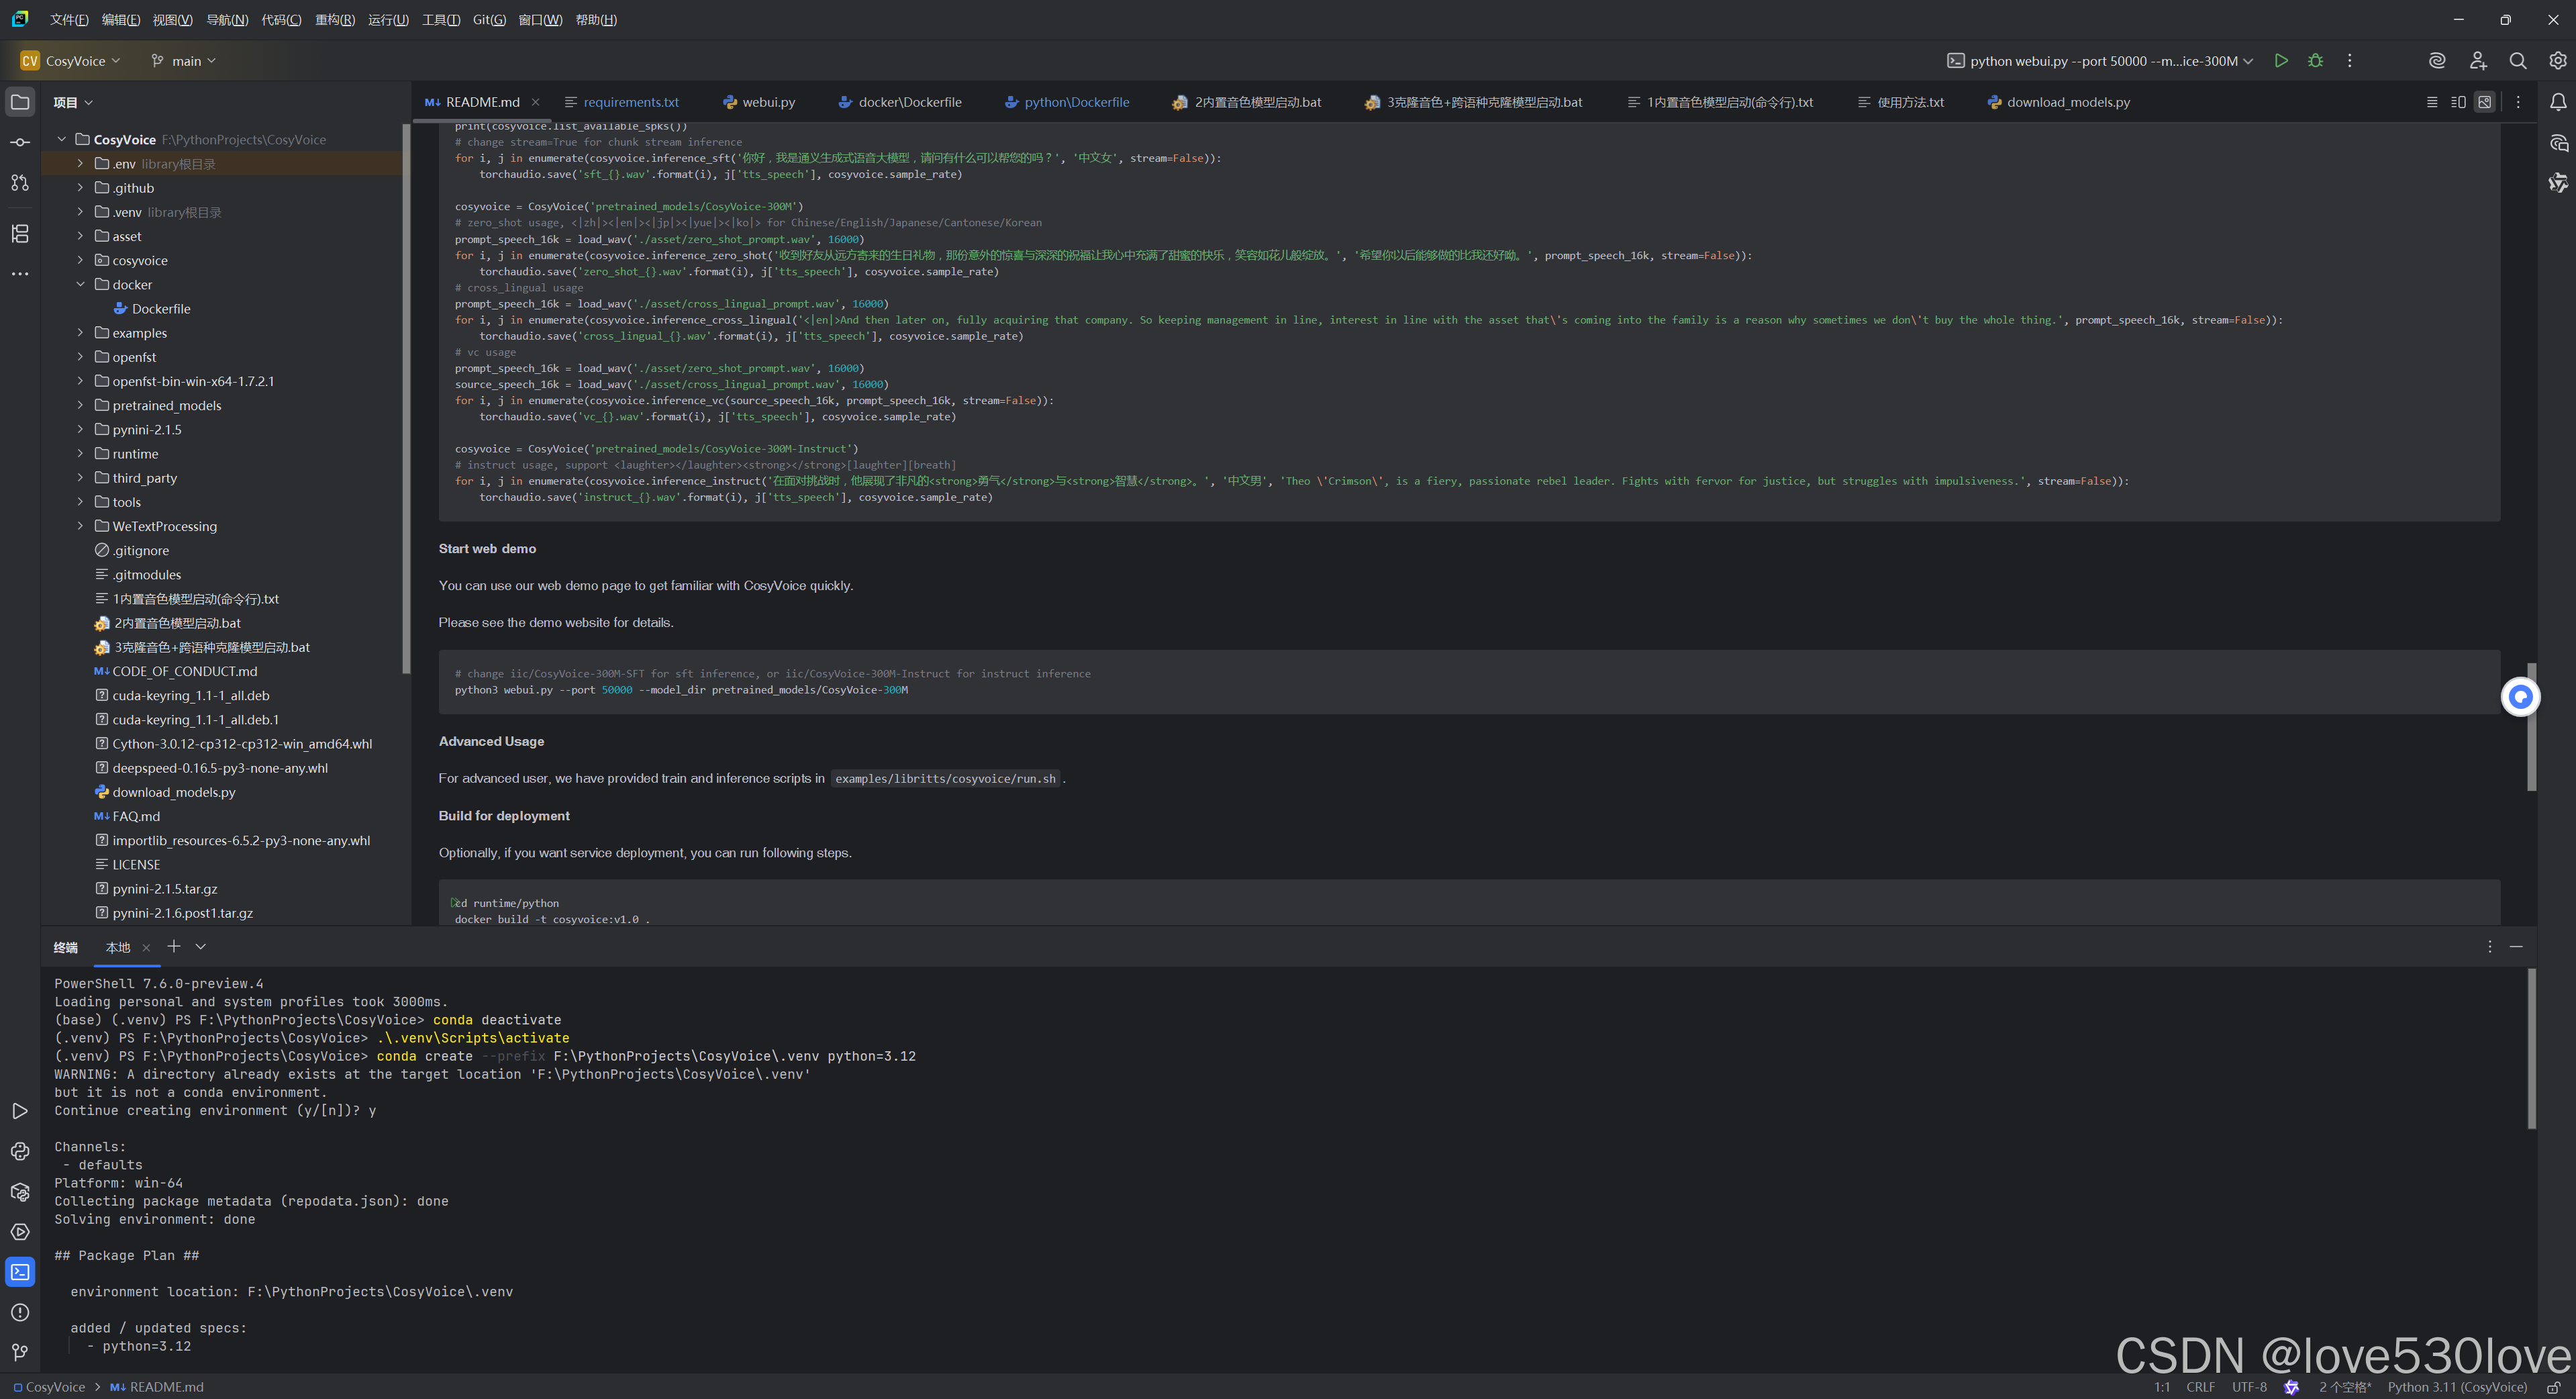Open the Python Packages tool window

[x=20, y=1192]
